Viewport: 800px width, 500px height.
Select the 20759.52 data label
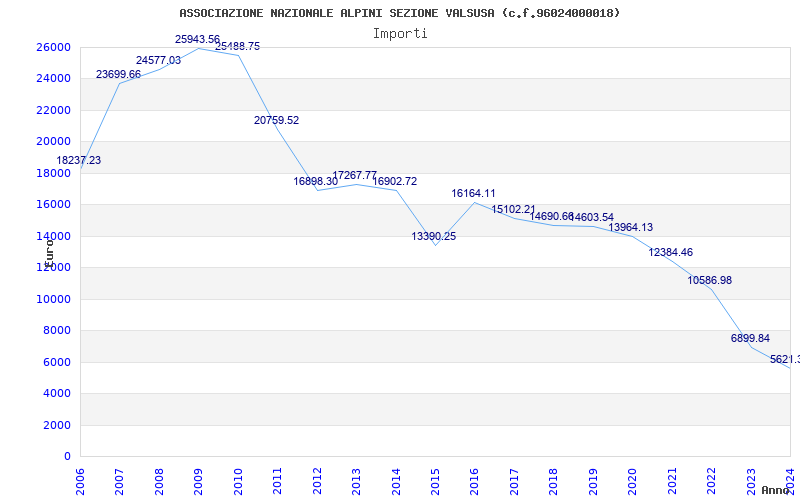277,120
